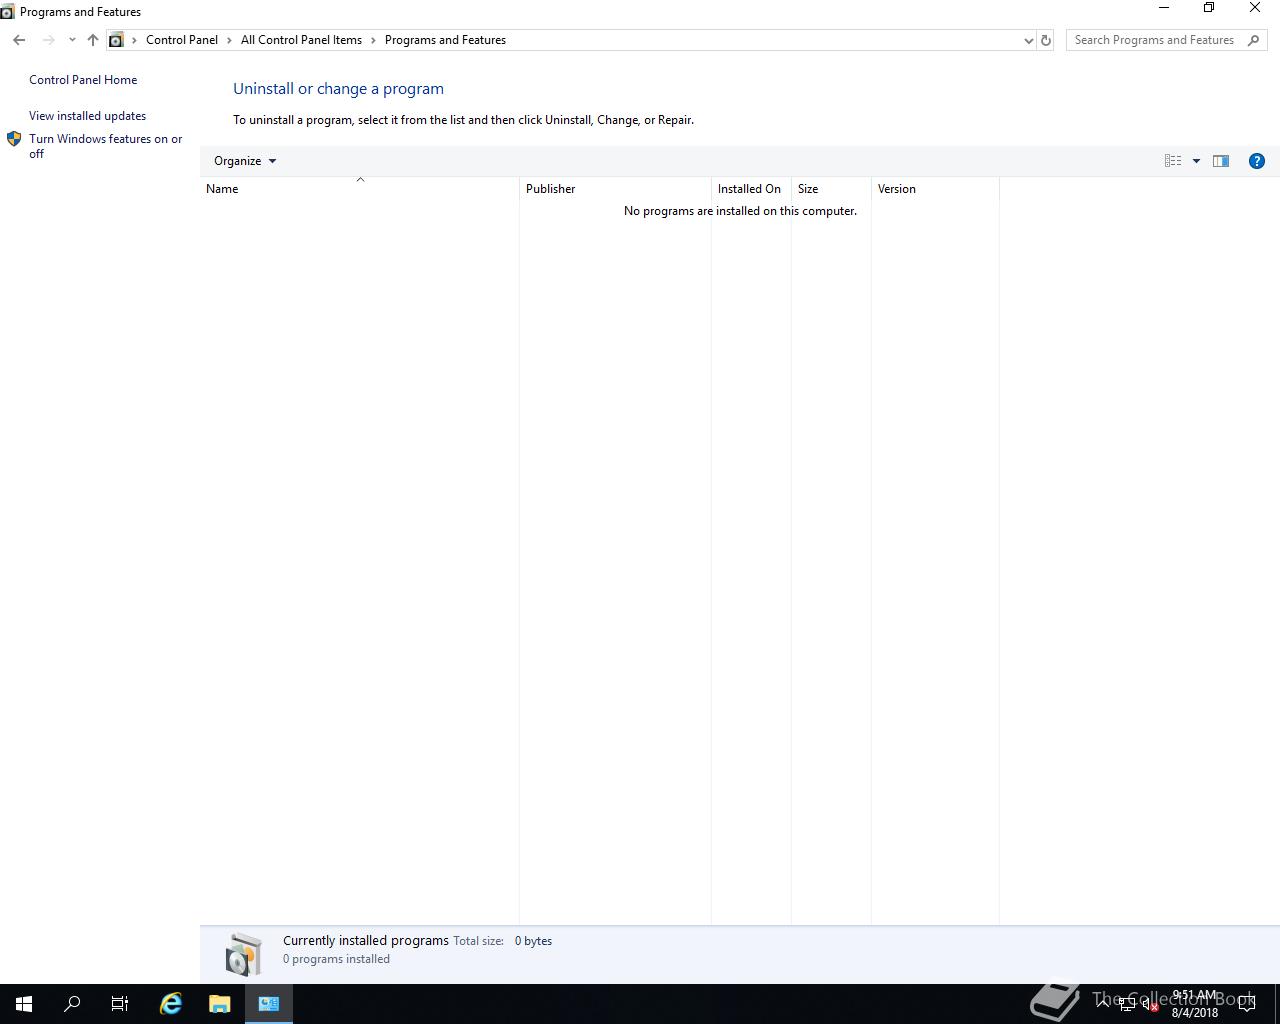Click the 0 bytes total size value
Image resolution: width=1280 pixels, height=1024 pixels.
(533, 941)
